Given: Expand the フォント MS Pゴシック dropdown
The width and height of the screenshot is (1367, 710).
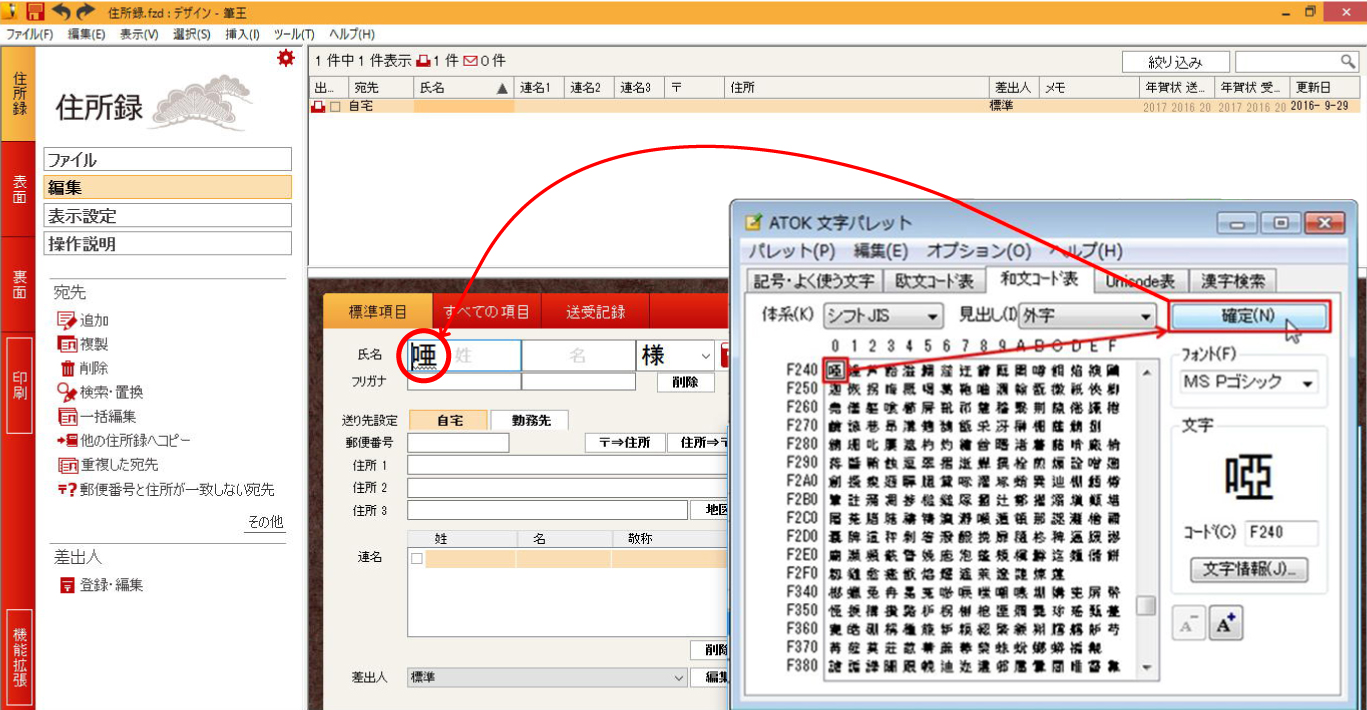Looking at the screenshot, I should (x=1248, y=382).
